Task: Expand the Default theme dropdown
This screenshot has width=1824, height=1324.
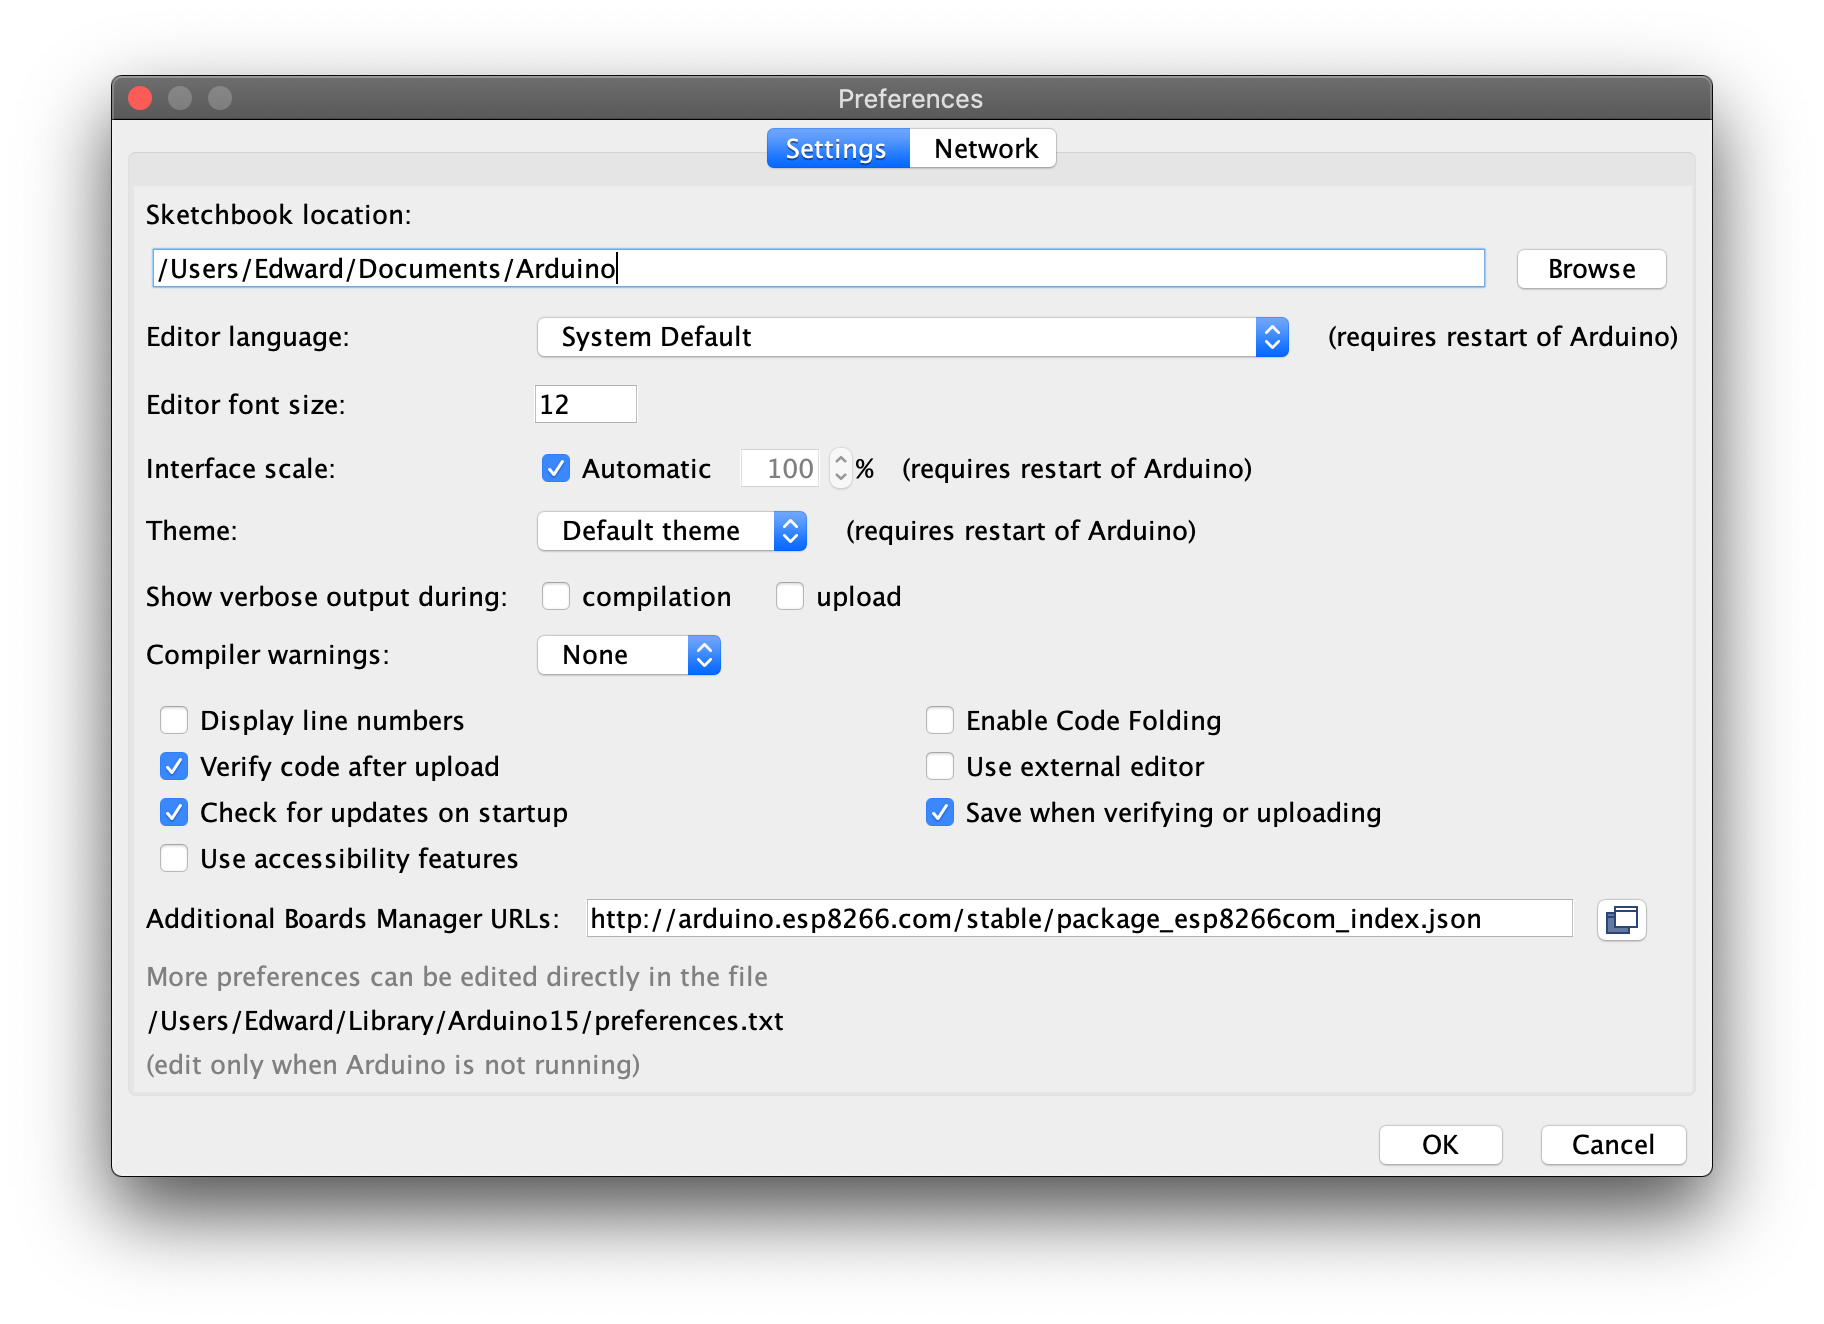Action: (672, 531)
